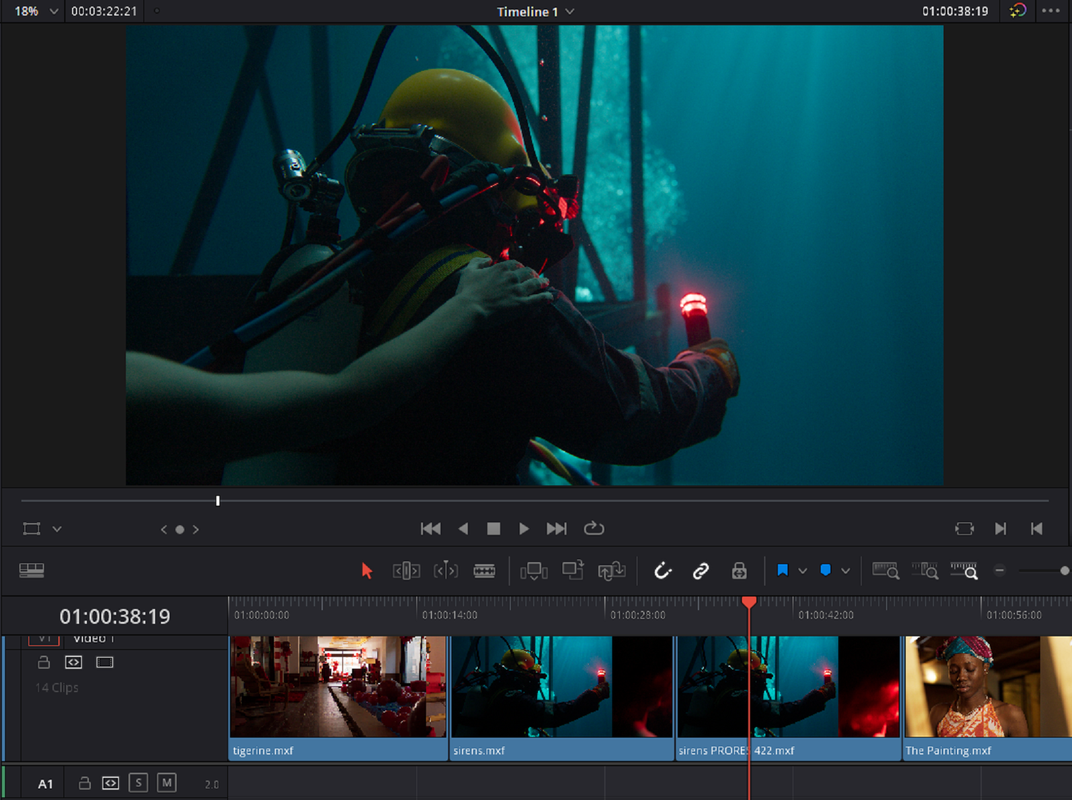Toggle linked selection chain icon

tap(701, 571)
